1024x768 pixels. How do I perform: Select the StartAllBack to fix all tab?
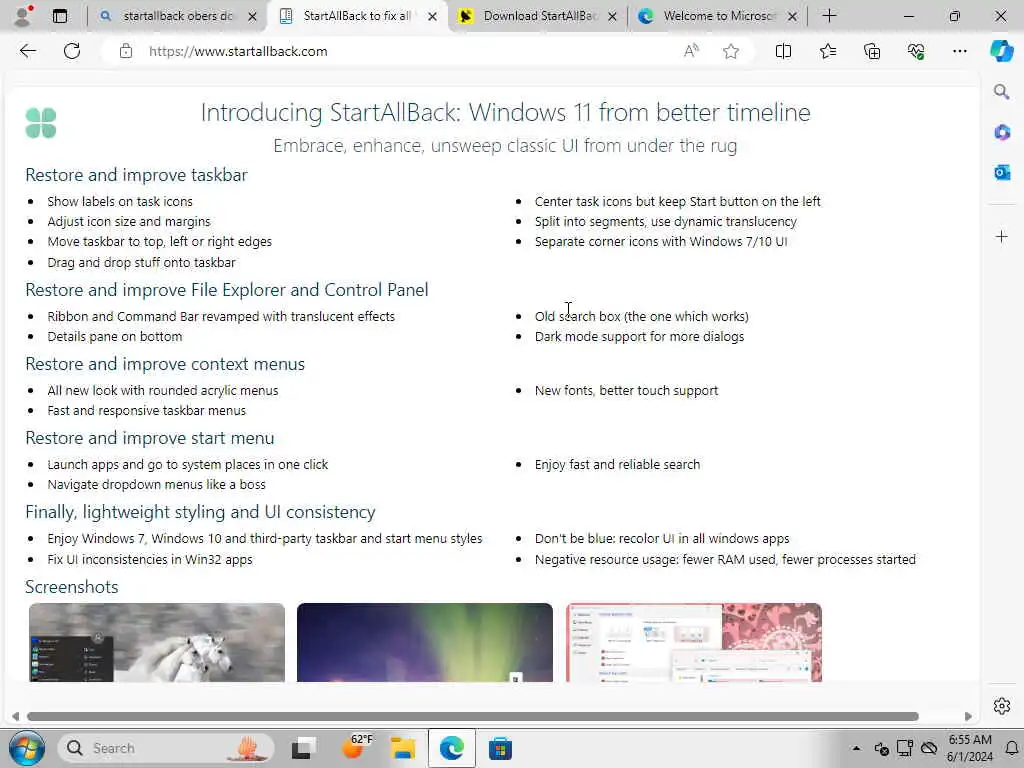point(357,16)
